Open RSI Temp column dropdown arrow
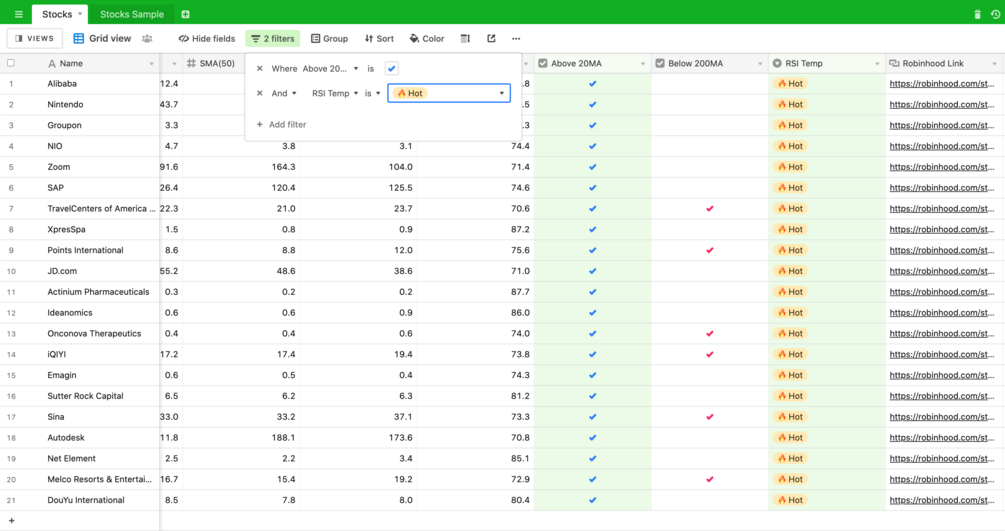Viewport: 1005px width, 531px height. (877, 63)
